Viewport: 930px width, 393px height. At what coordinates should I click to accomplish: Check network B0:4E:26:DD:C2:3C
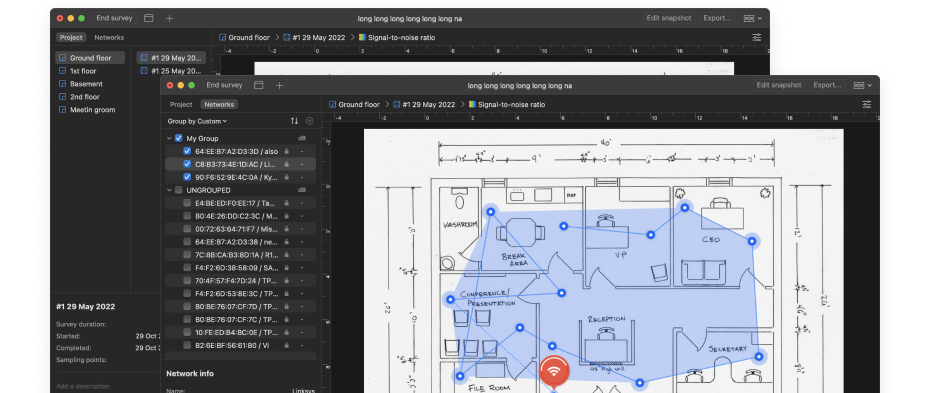187,216
